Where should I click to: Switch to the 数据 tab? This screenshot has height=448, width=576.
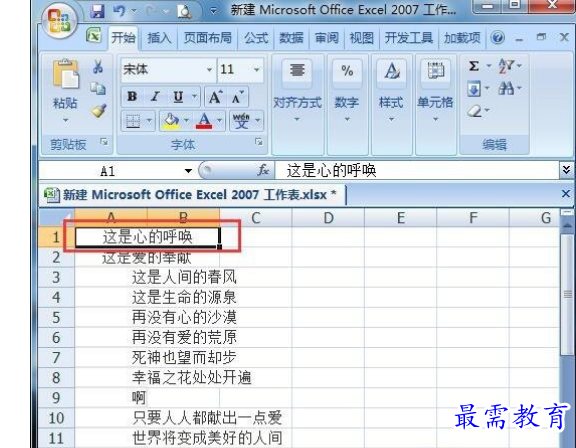(x=291, y=38)
